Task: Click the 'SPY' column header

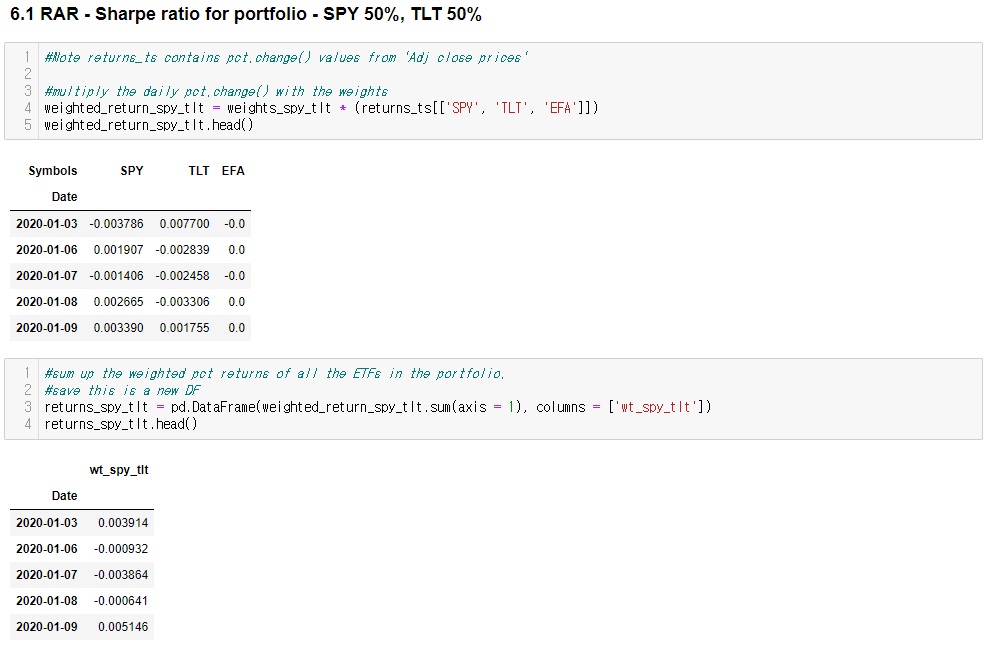Action: [132, 171]
